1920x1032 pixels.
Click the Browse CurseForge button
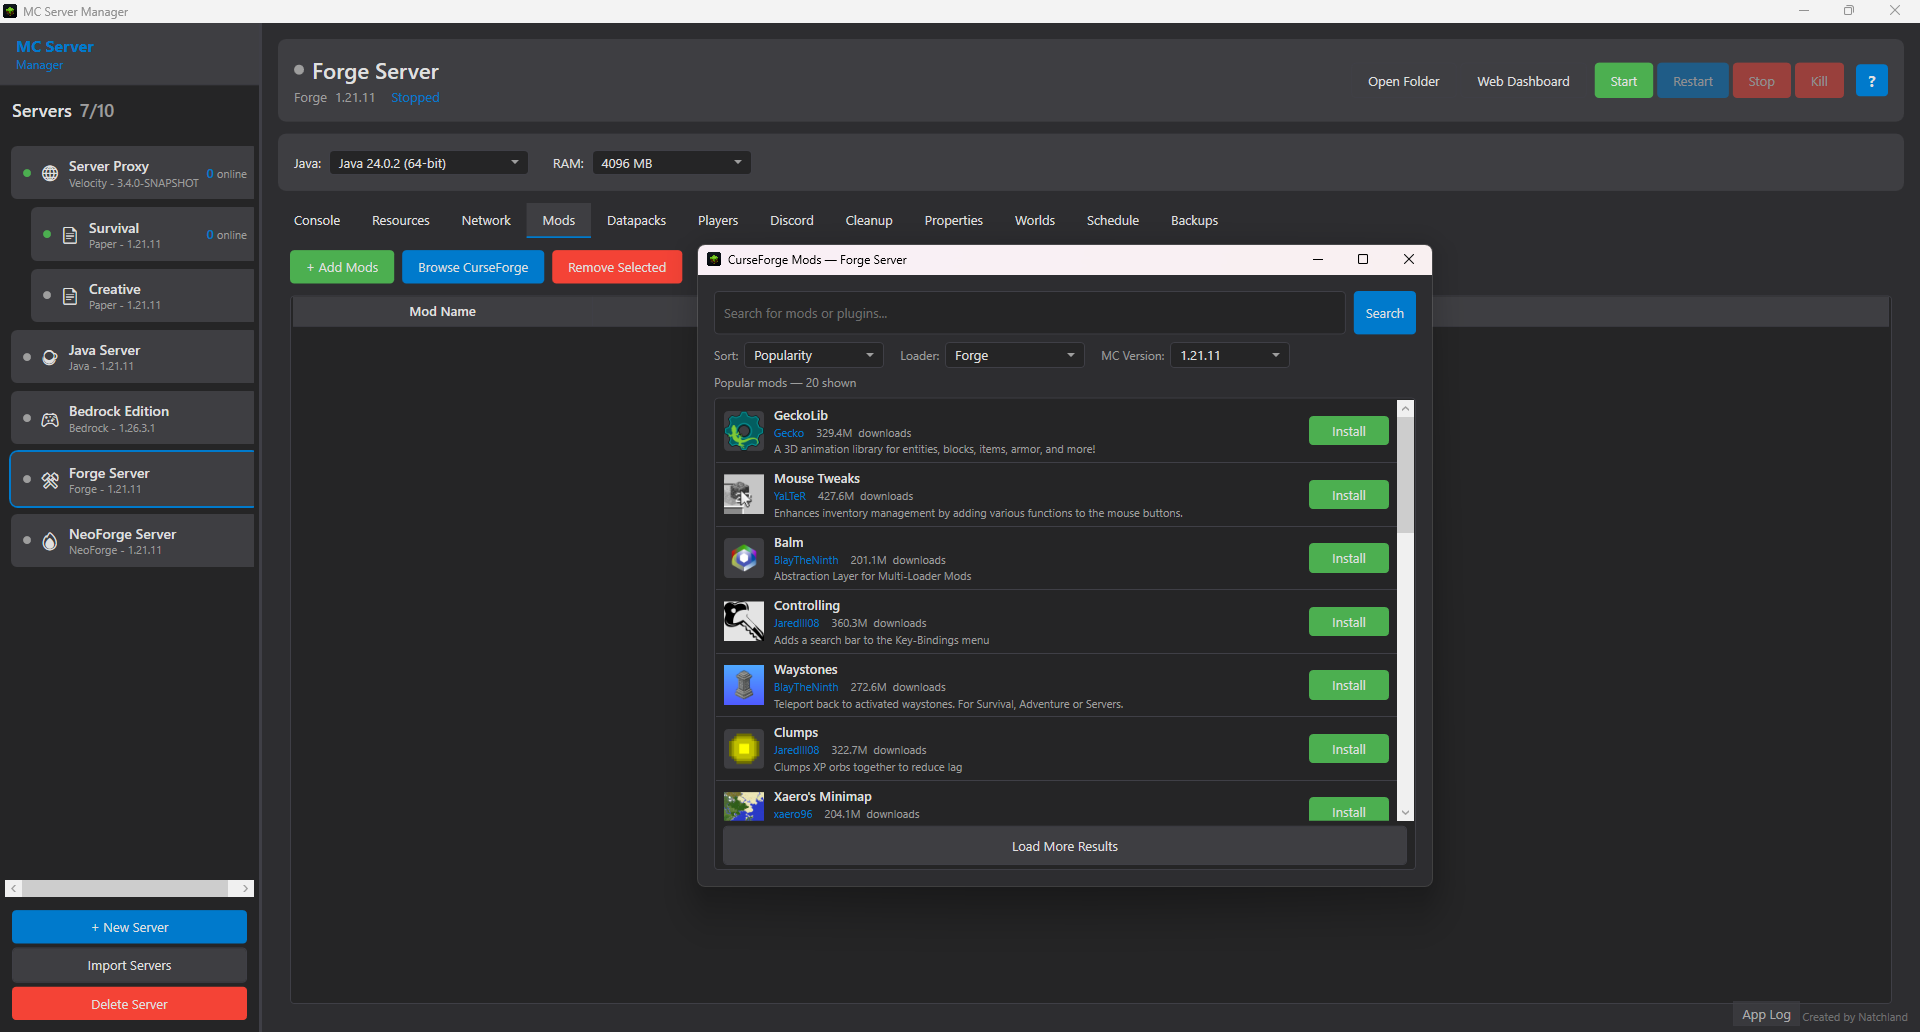(472, 267)
